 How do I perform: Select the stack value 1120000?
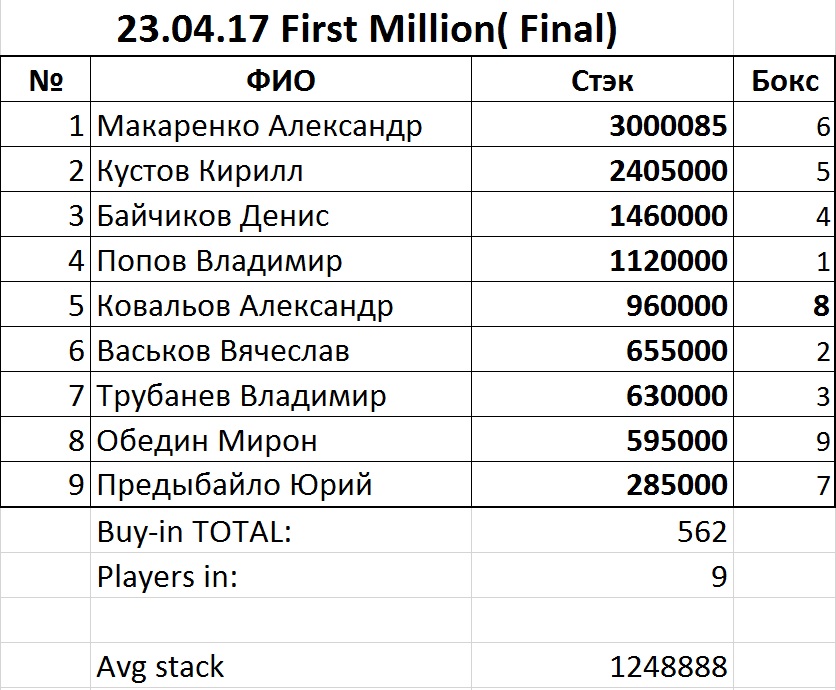tap(667, 261)
